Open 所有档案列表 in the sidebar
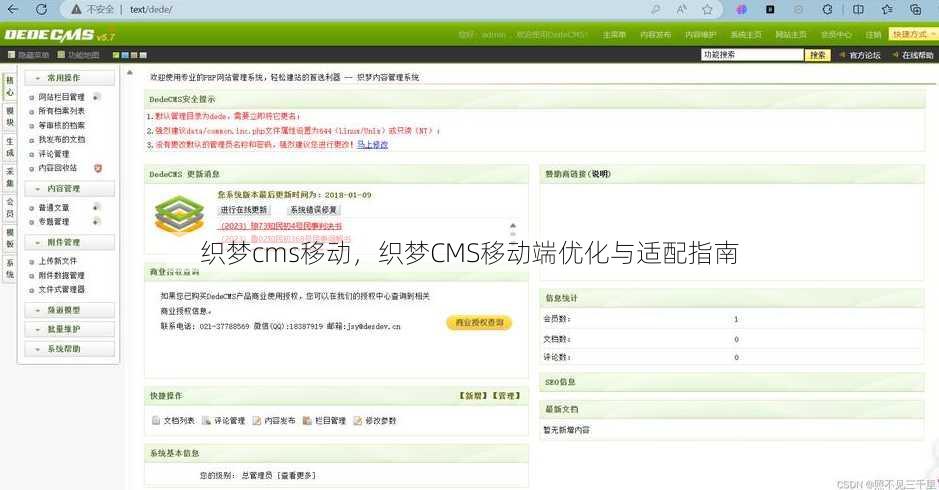 click(62, 111)
